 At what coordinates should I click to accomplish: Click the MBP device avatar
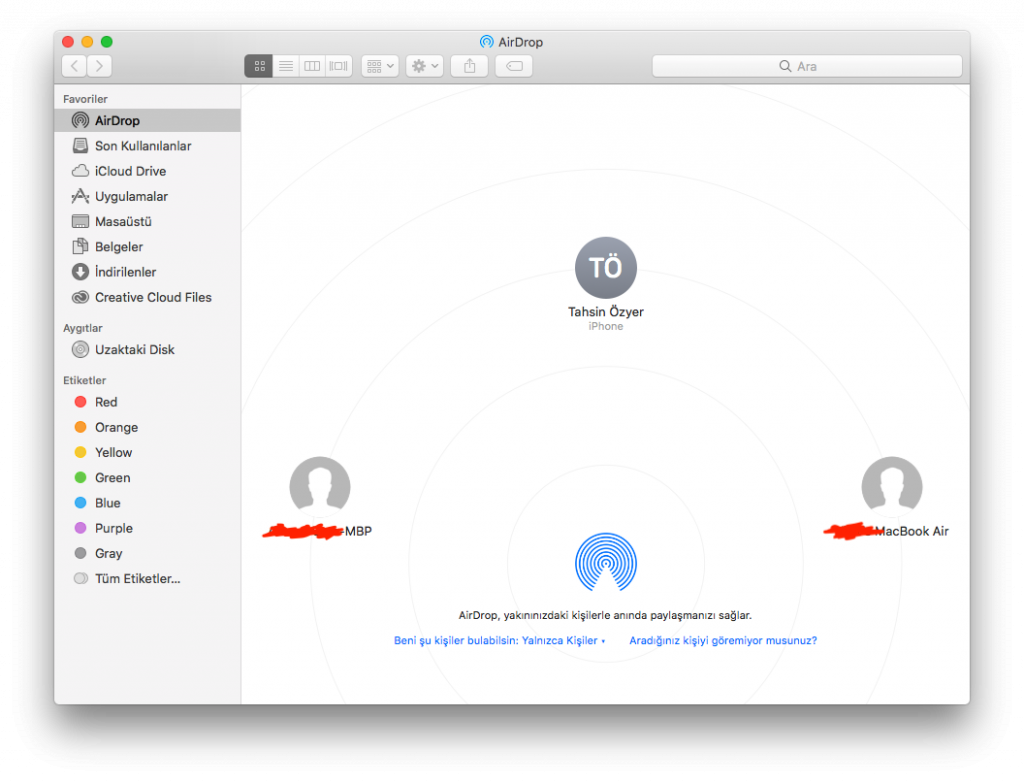tap(319, 487)
